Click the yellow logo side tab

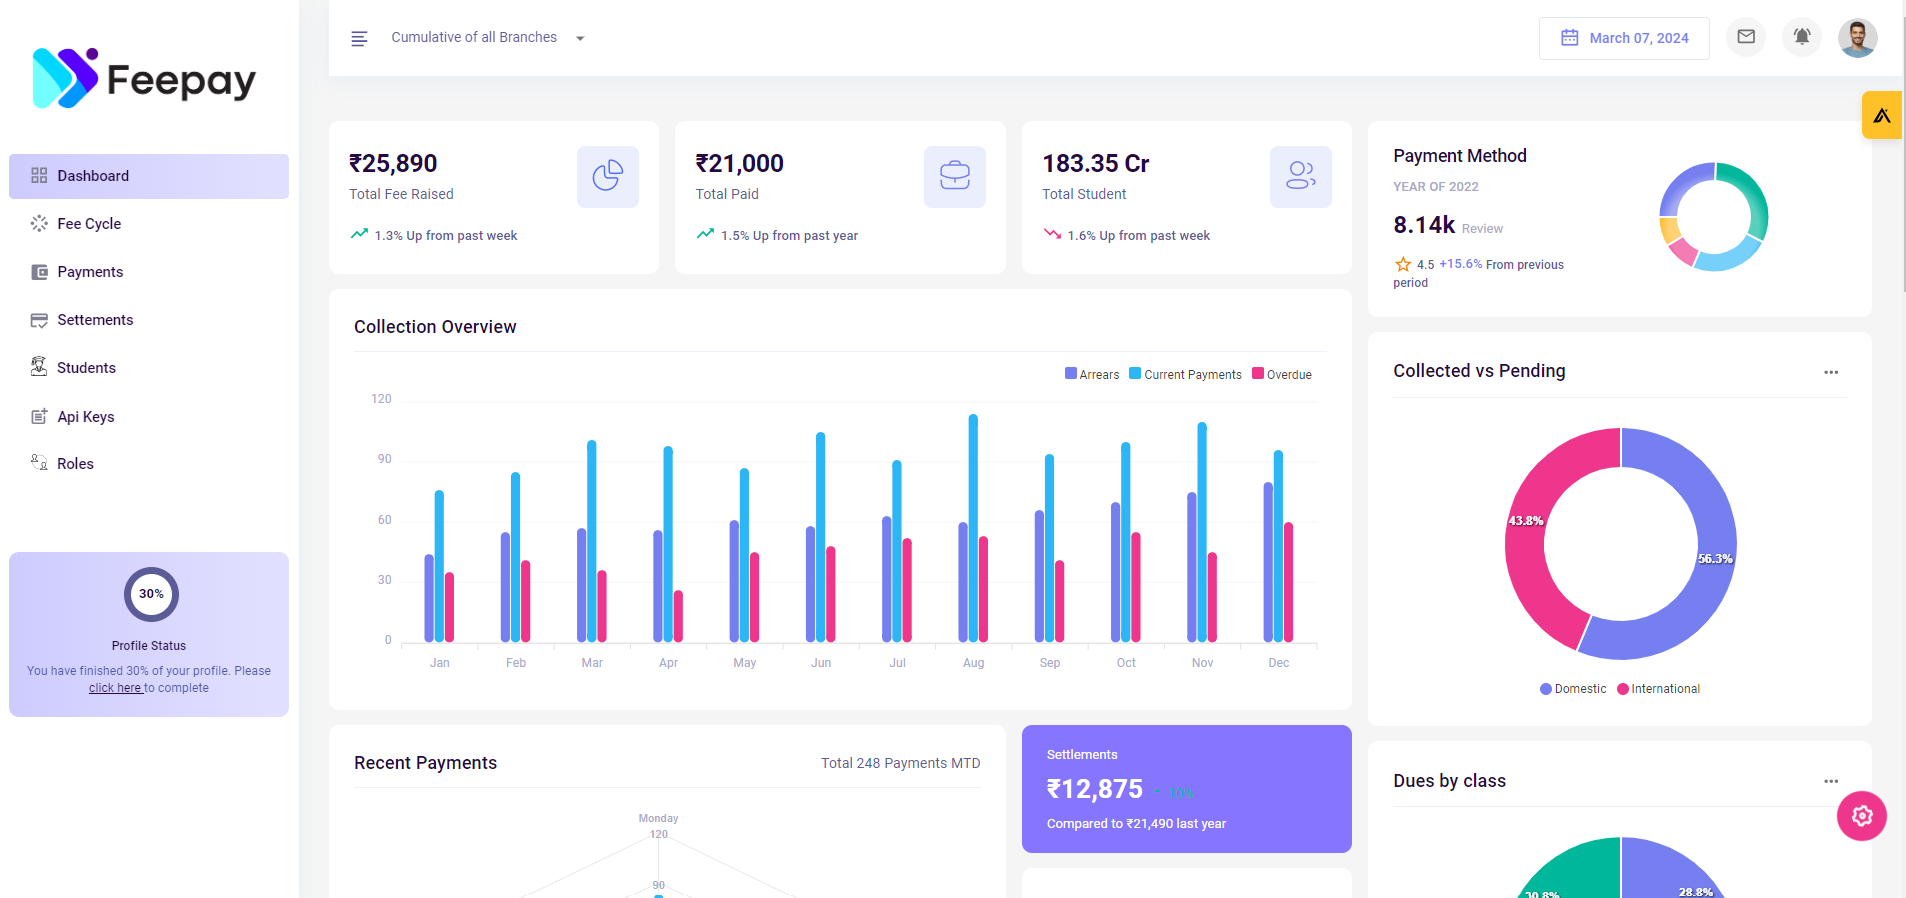click(1882, 115)
